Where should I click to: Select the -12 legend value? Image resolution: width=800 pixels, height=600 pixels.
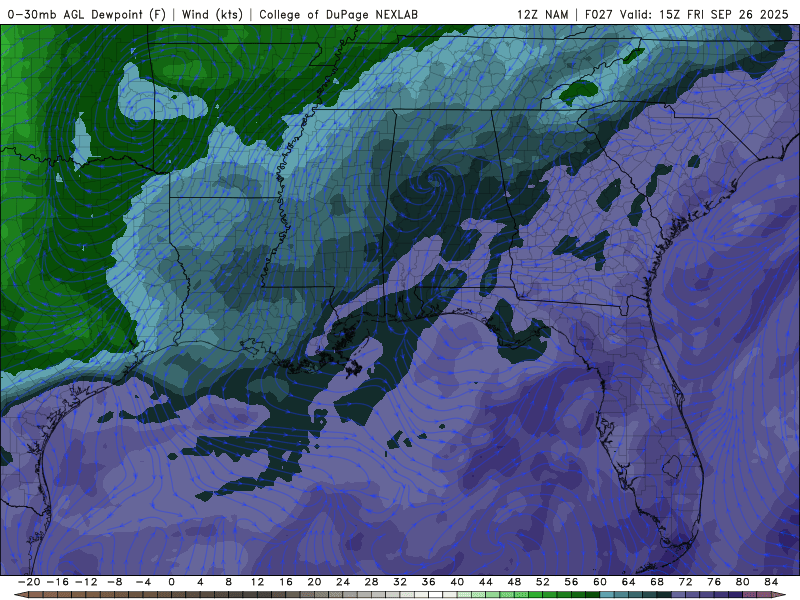[86, 582]
